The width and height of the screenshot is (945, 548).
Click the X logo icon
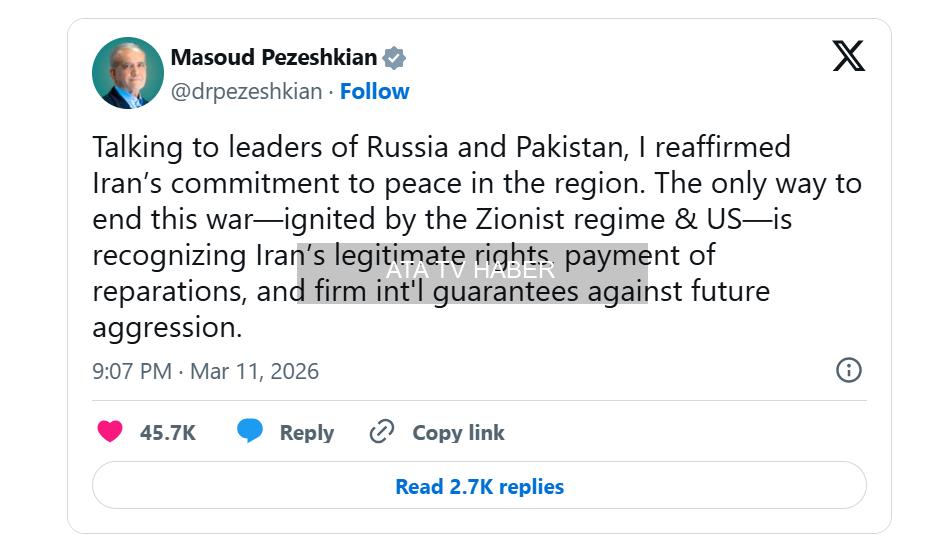pyautogui.click(x=848, y=56)
